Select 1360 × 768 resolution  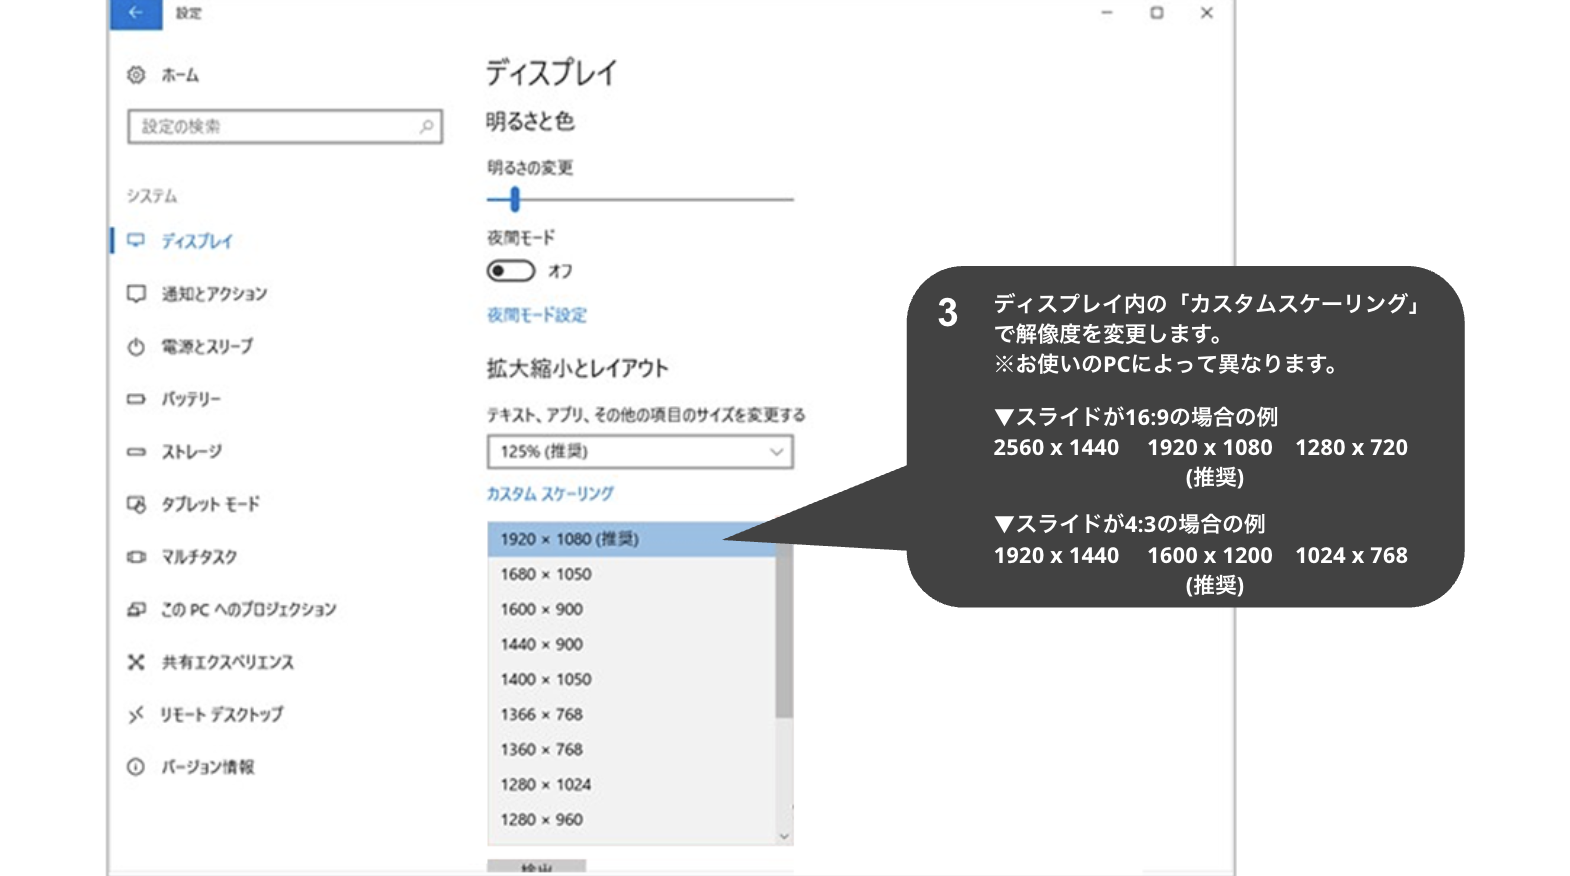632,749
